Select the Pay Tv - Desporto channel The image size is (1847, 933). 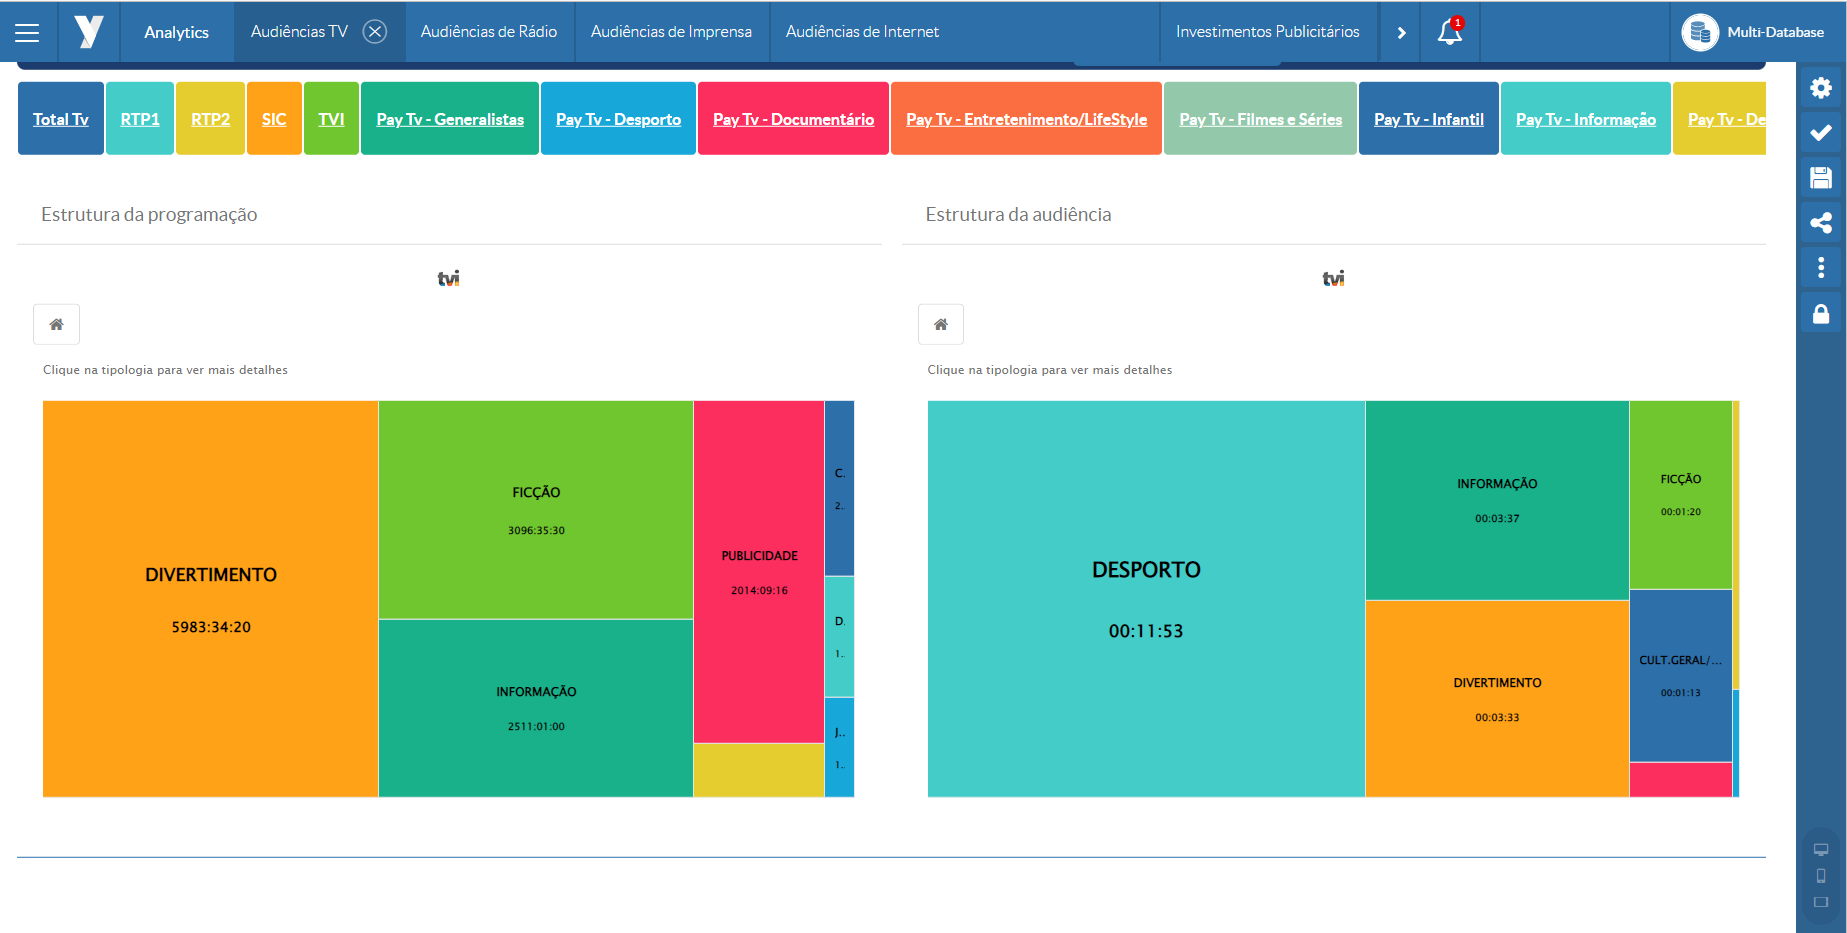pos(618,119)
